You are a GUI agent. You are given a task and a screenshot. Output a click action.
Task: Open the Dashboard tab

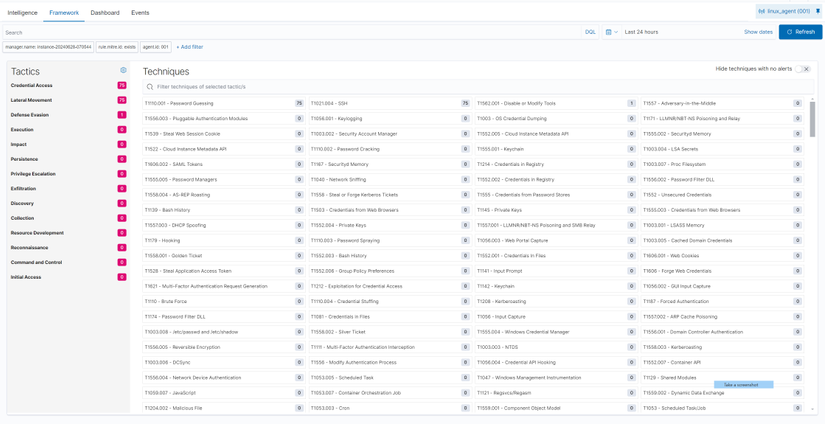(105, 13)
